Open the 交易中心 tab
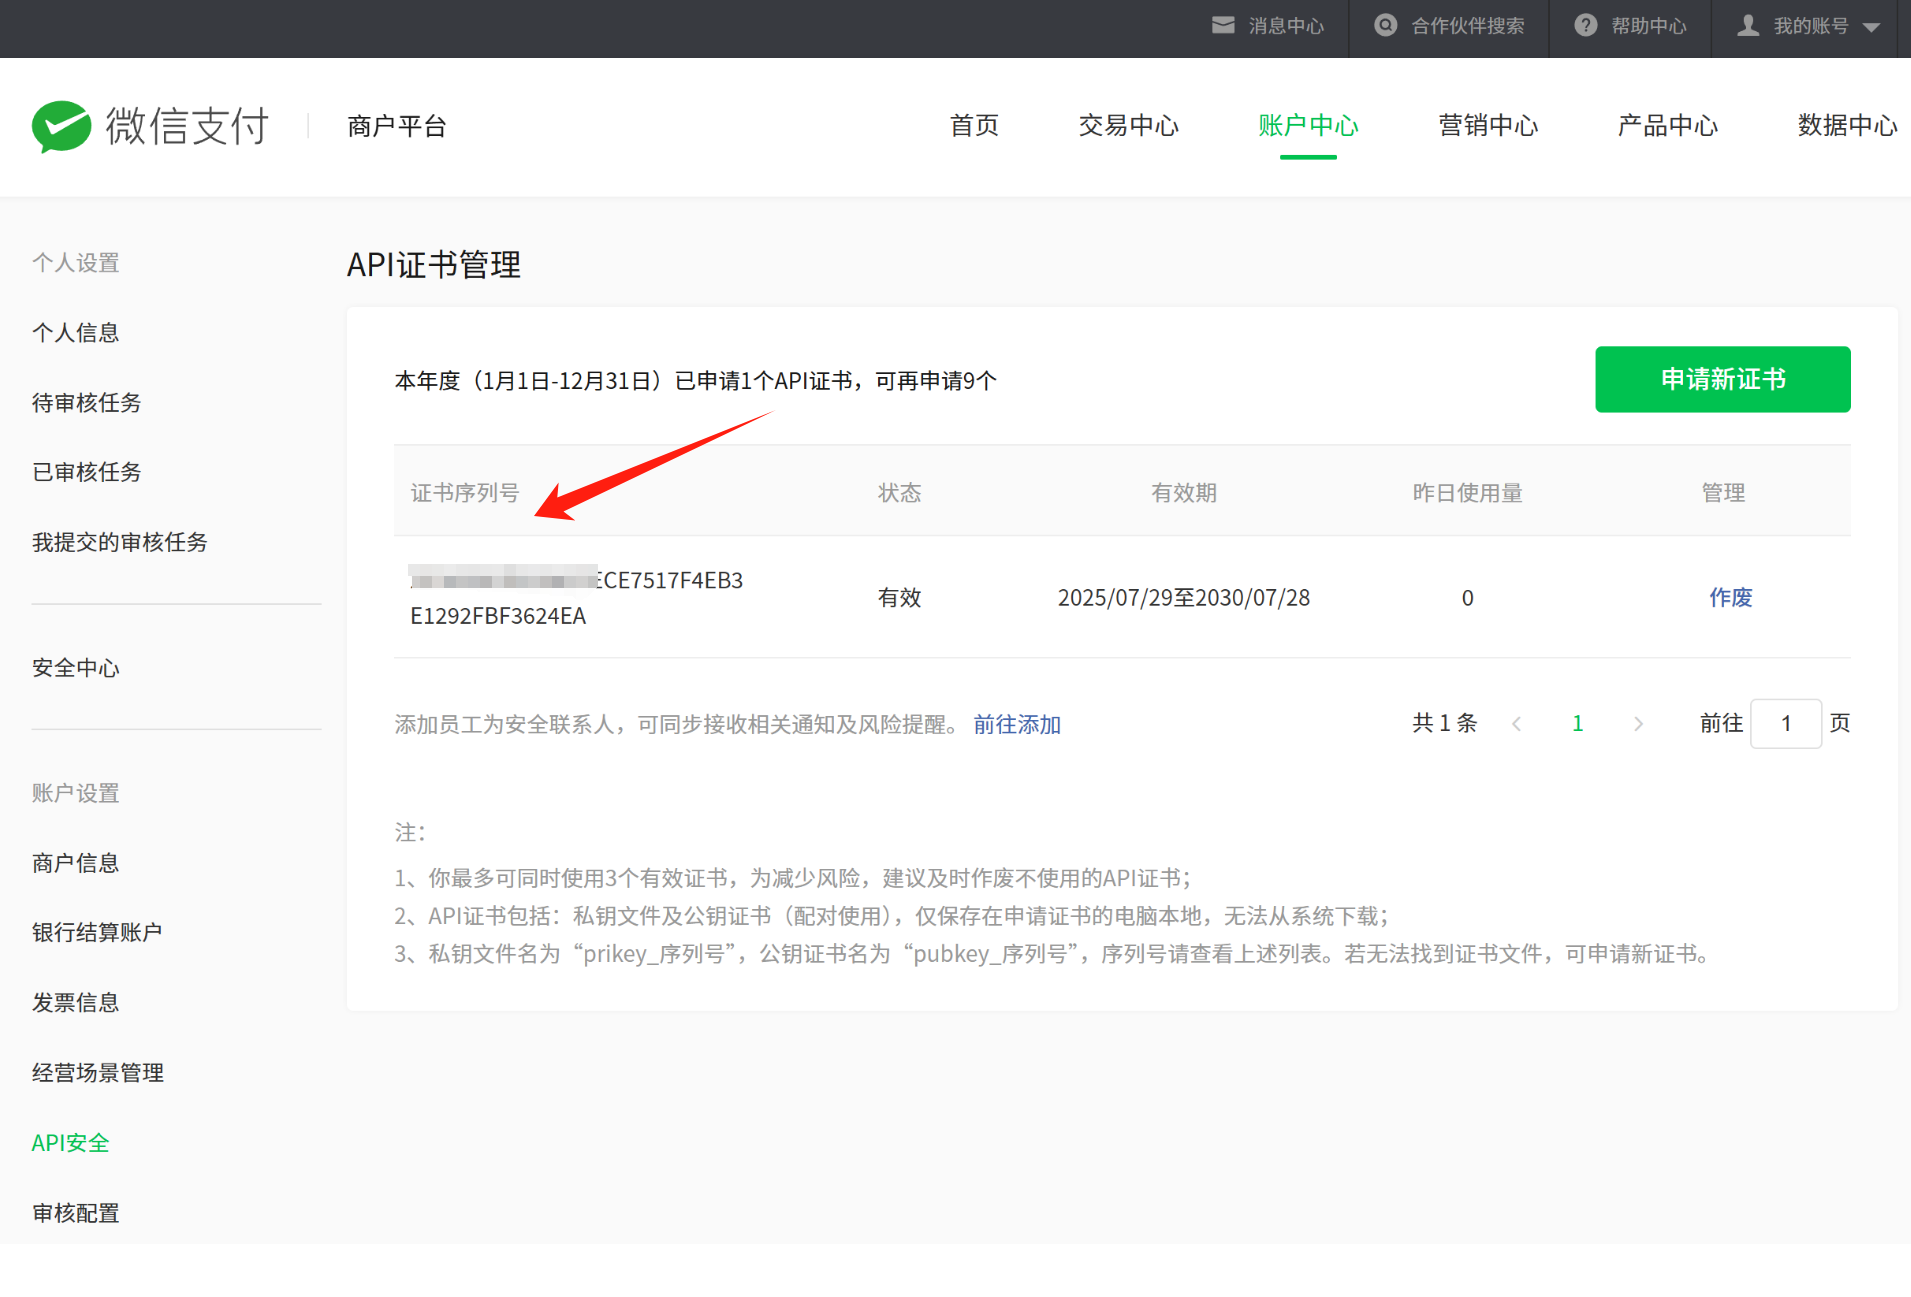The image size is (1911, 1297). pos(1129,126)
